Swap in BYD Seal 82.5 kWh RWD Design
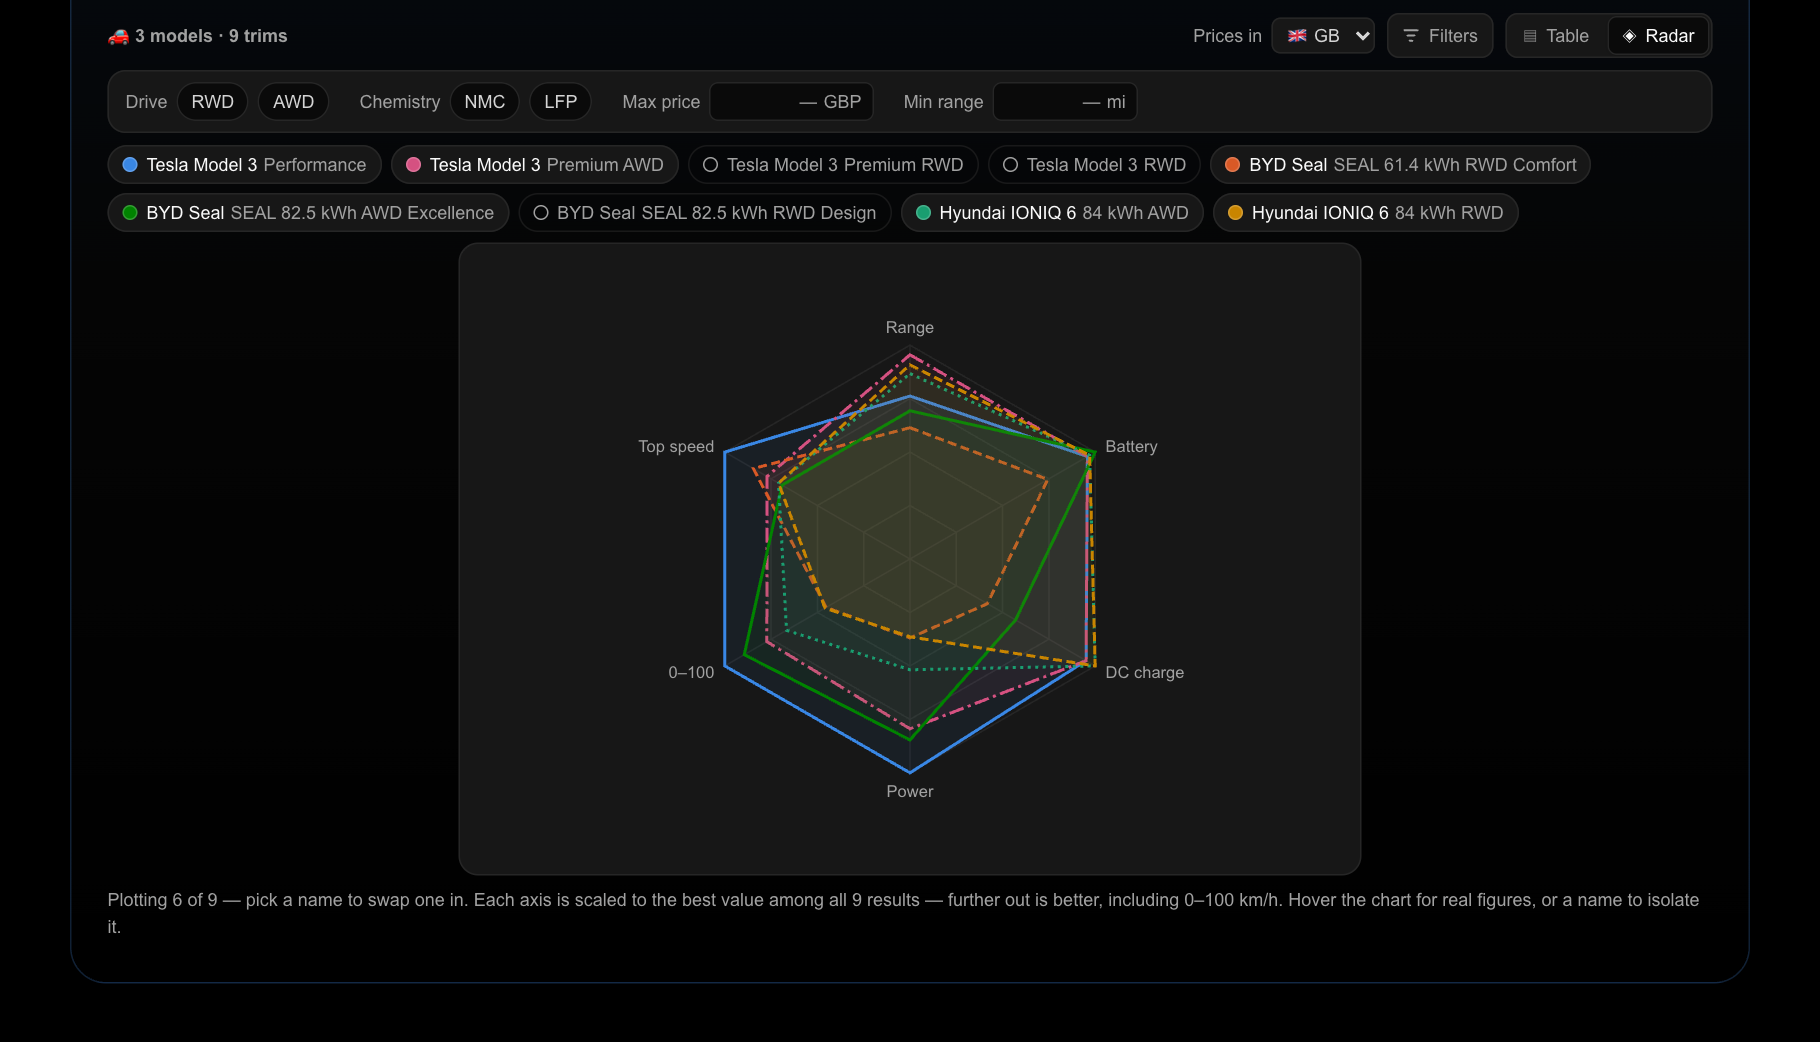 pos(705,213)
